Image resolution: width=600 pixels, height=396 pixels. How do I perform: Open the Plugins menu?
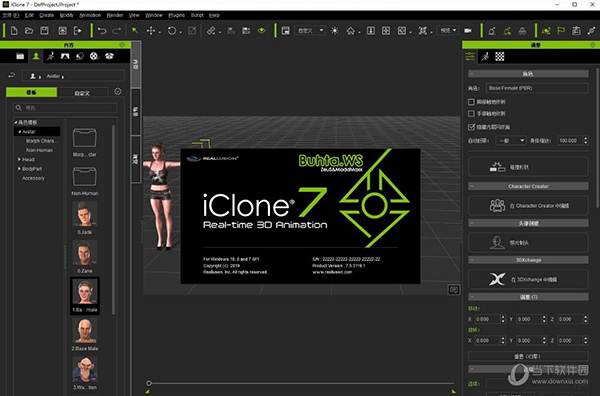[176, 15]
